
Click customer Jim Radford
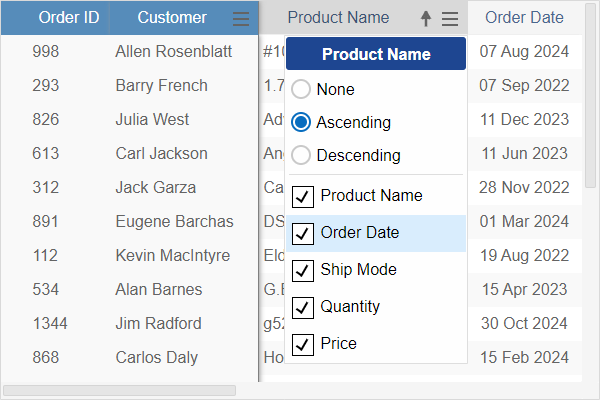tap(158, 324)
